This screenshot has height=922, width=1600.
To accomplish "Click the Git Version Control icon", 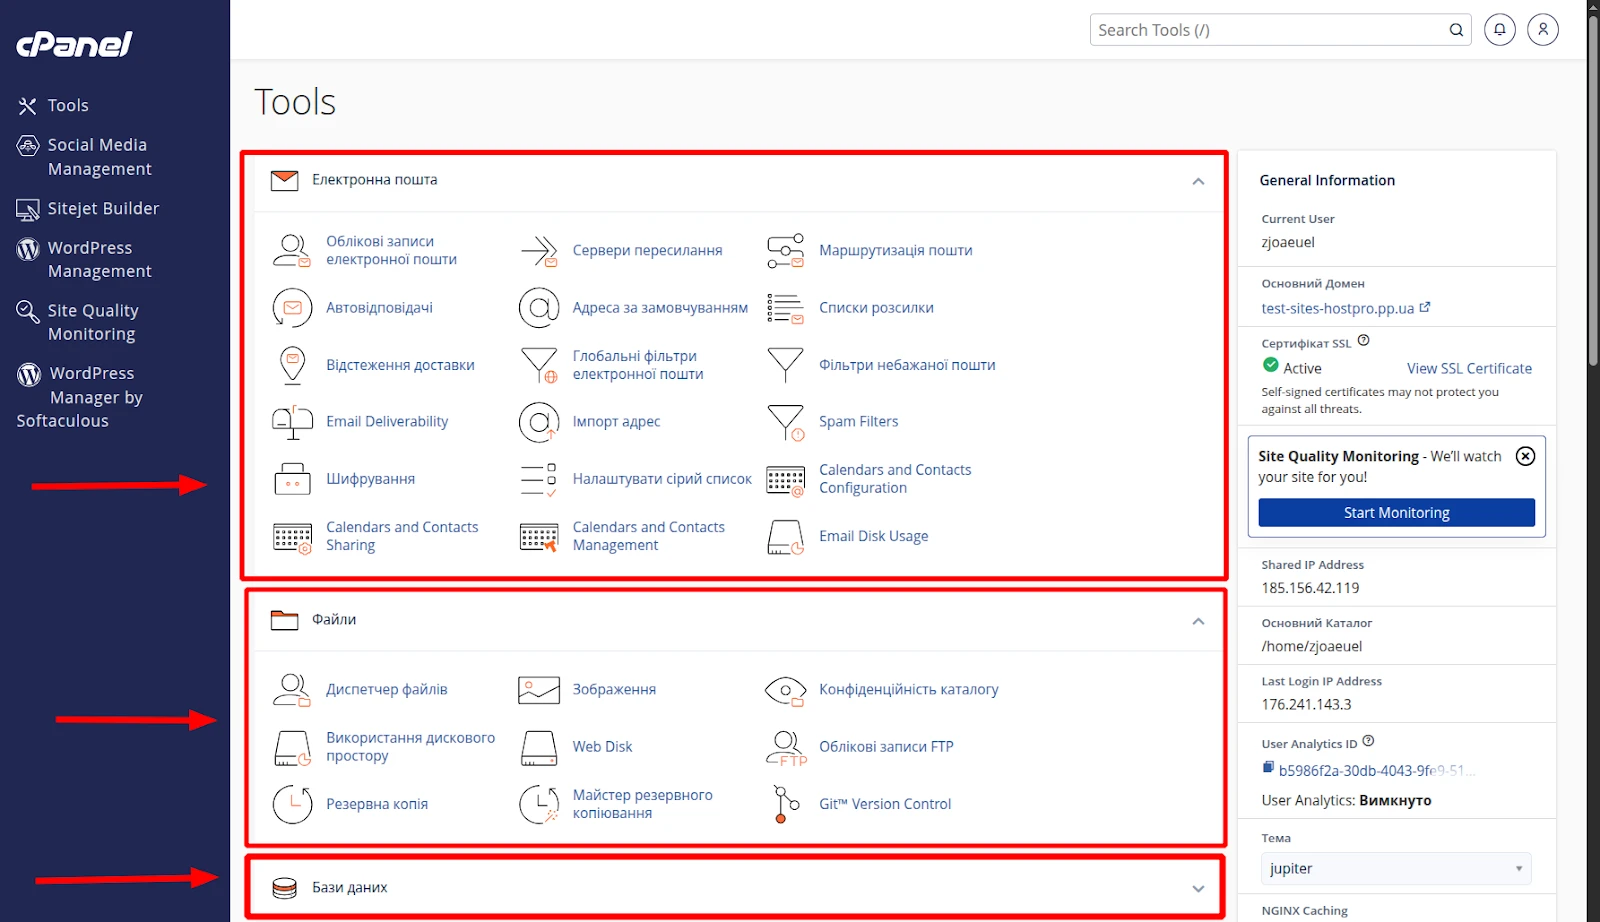I will (786, 804).
